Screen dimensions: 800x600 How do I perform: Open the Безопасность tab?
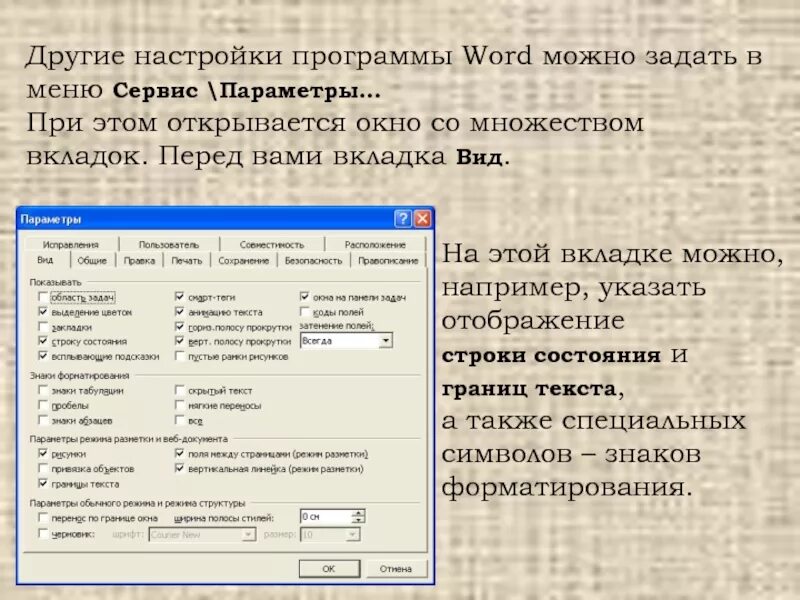point(313,261)
